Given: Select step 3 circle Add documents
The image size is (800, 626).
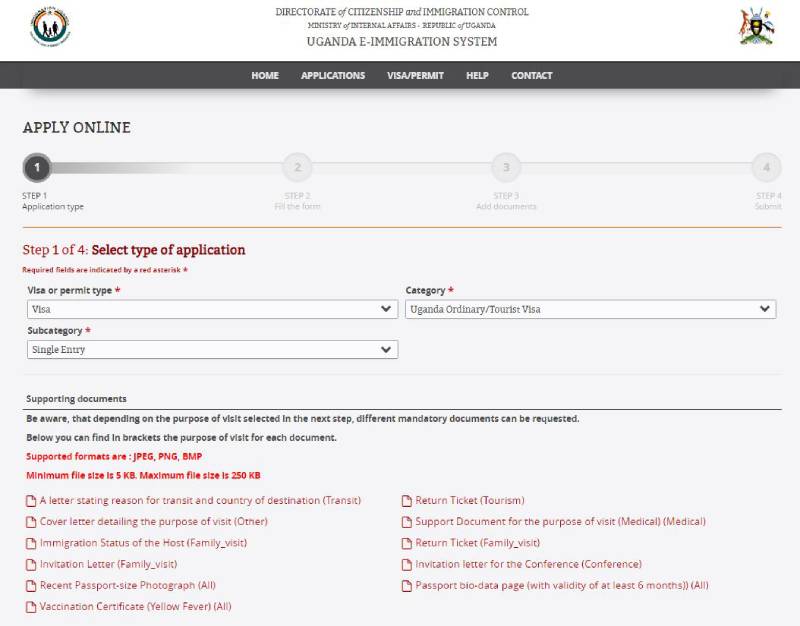Looking at the screenshot, I should click(506, 167).
